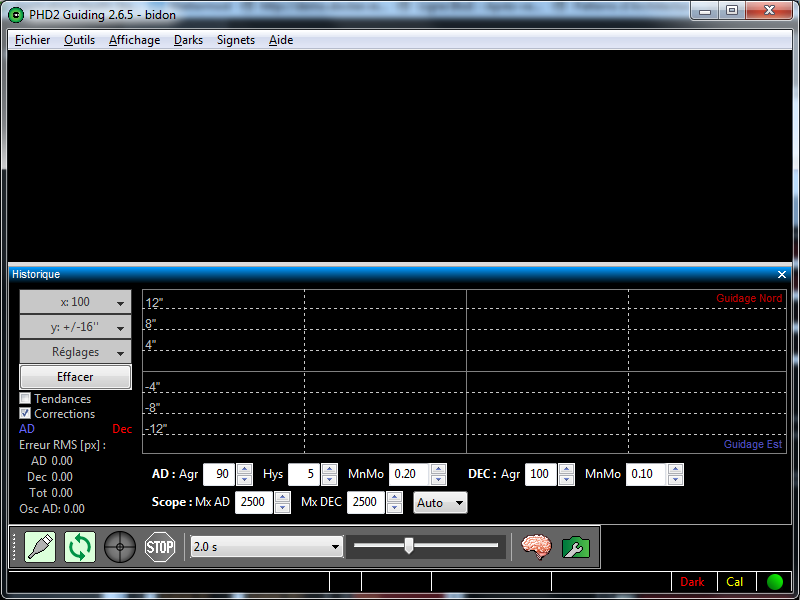Viewport: 800px width, 600px height.
Task: Decrease DEC Agr with down arrow
Action: [566, 480]
